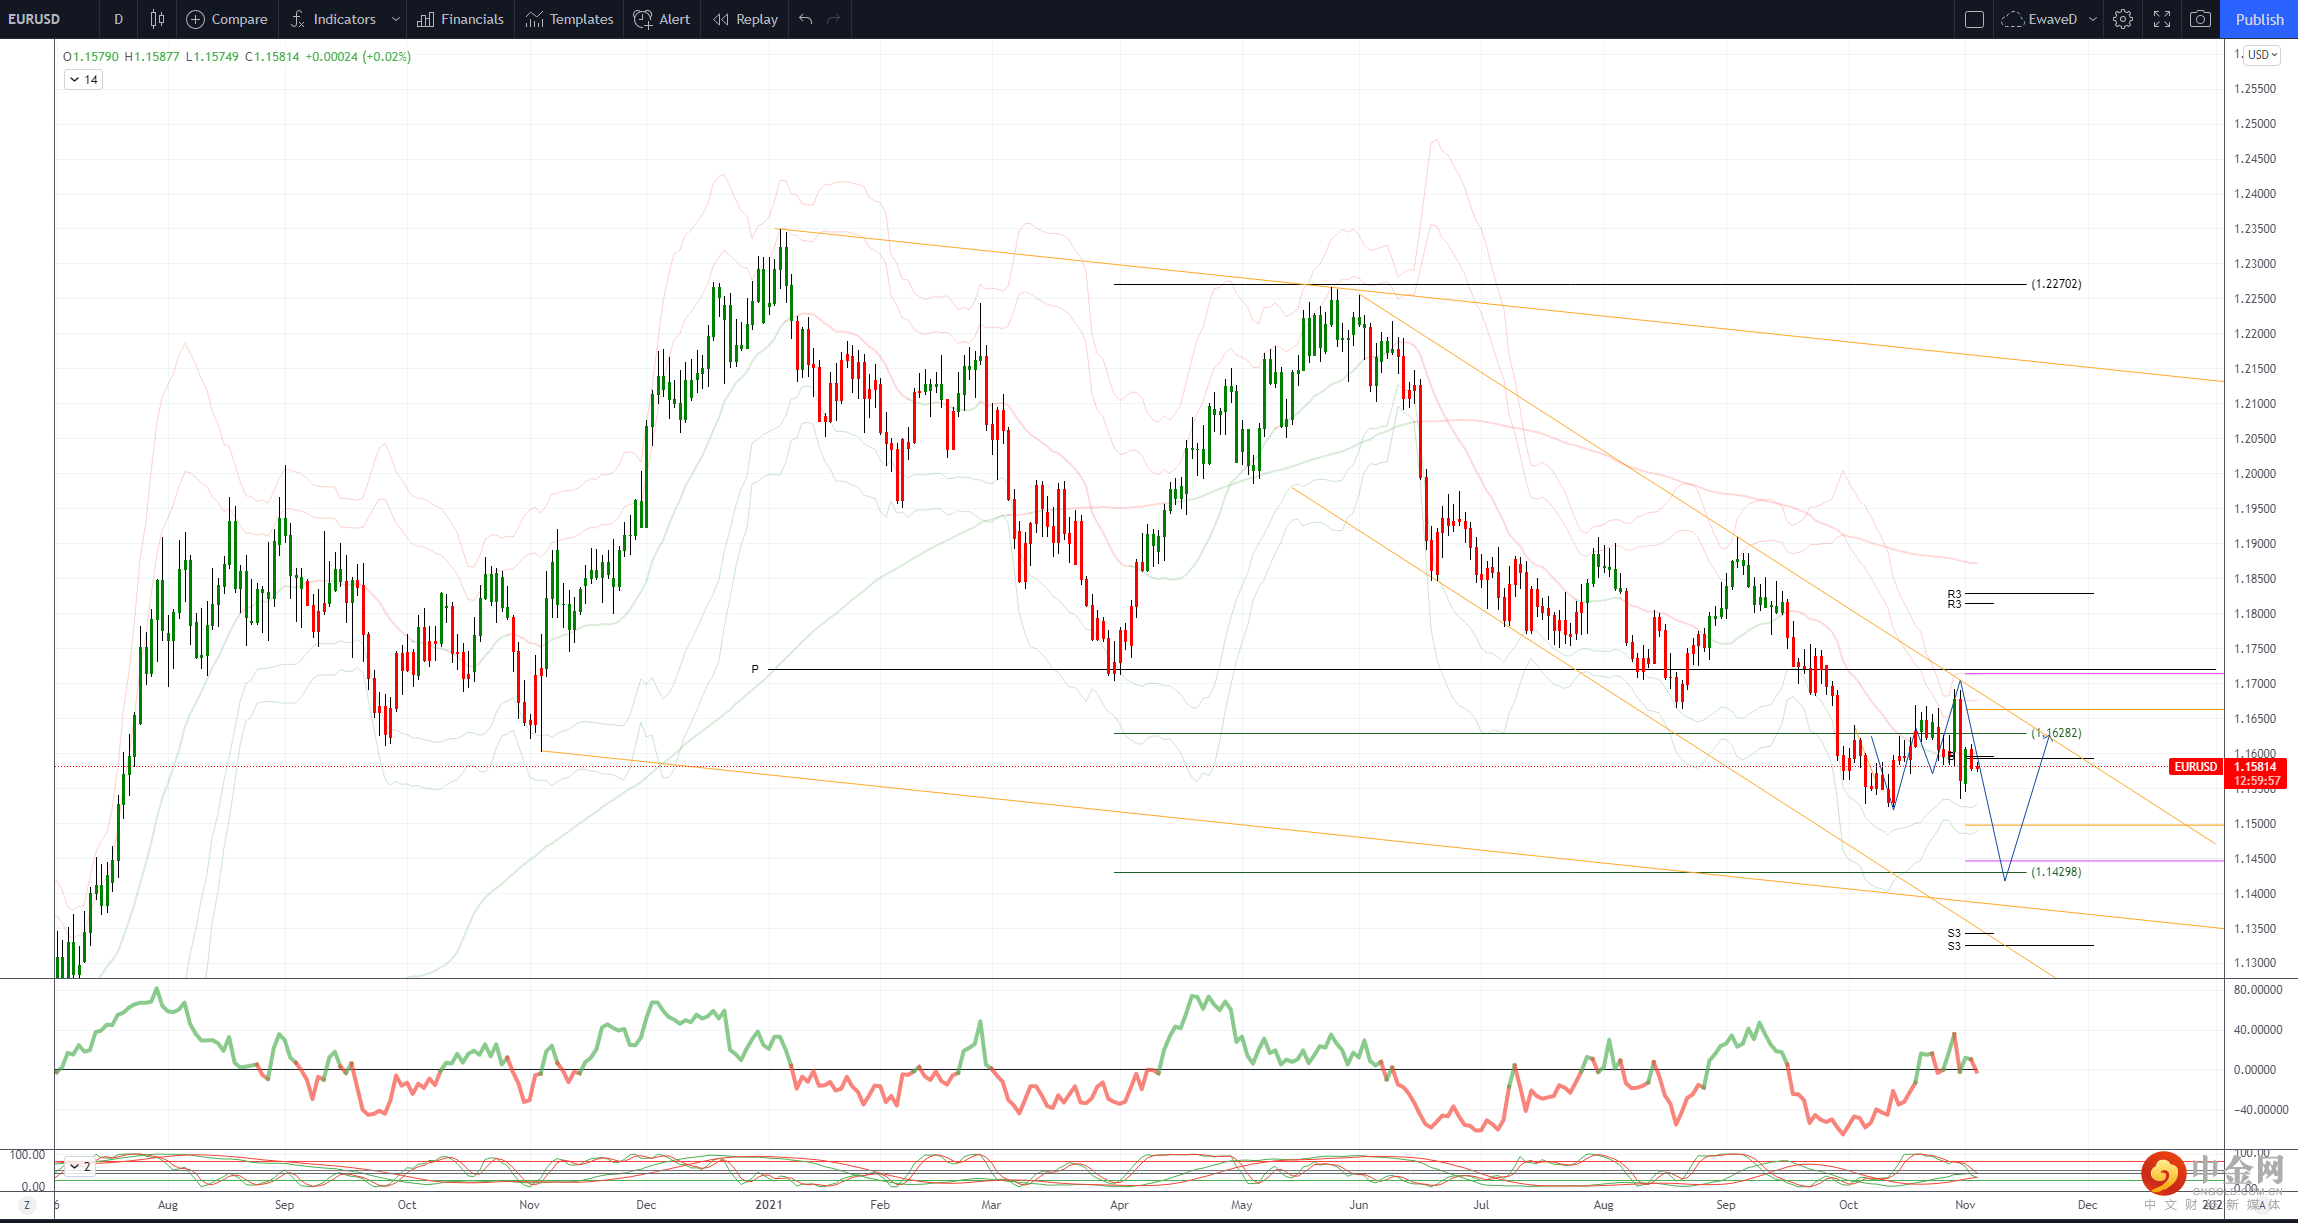Screen dimensions: 2298x1223
Task: Toggle the Z timezone button
Action: click(27, 1205)
